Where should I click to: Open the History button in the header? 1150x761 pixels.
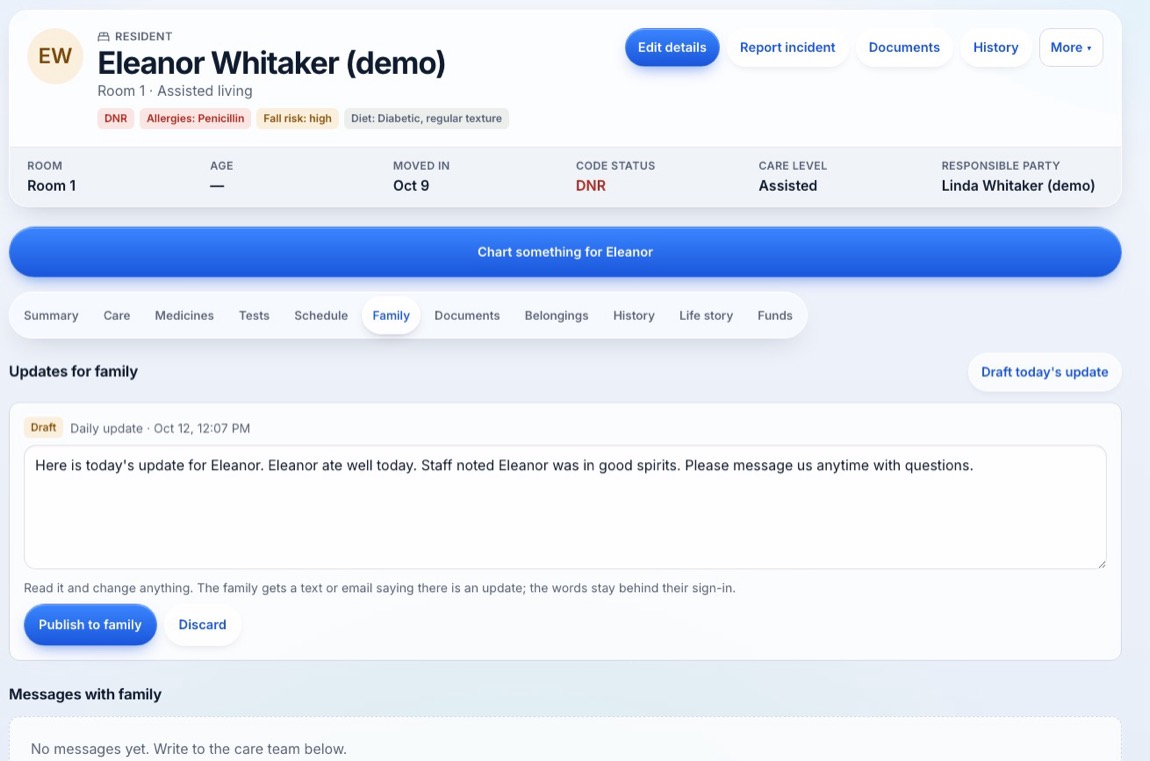click(995, 48)
